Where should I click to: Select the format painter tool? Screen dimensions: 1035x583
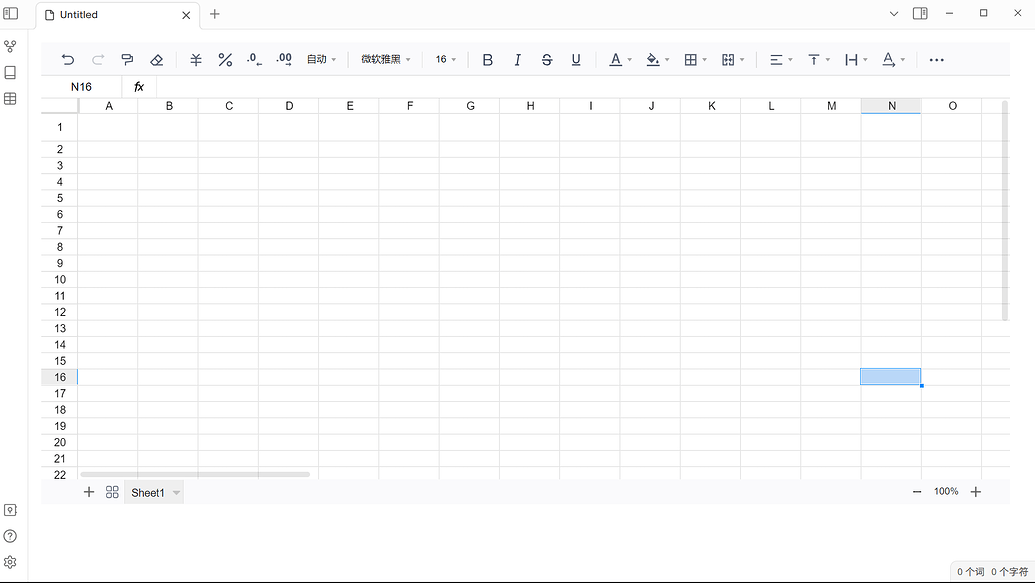pyautogui.click(x=127, y=60)
